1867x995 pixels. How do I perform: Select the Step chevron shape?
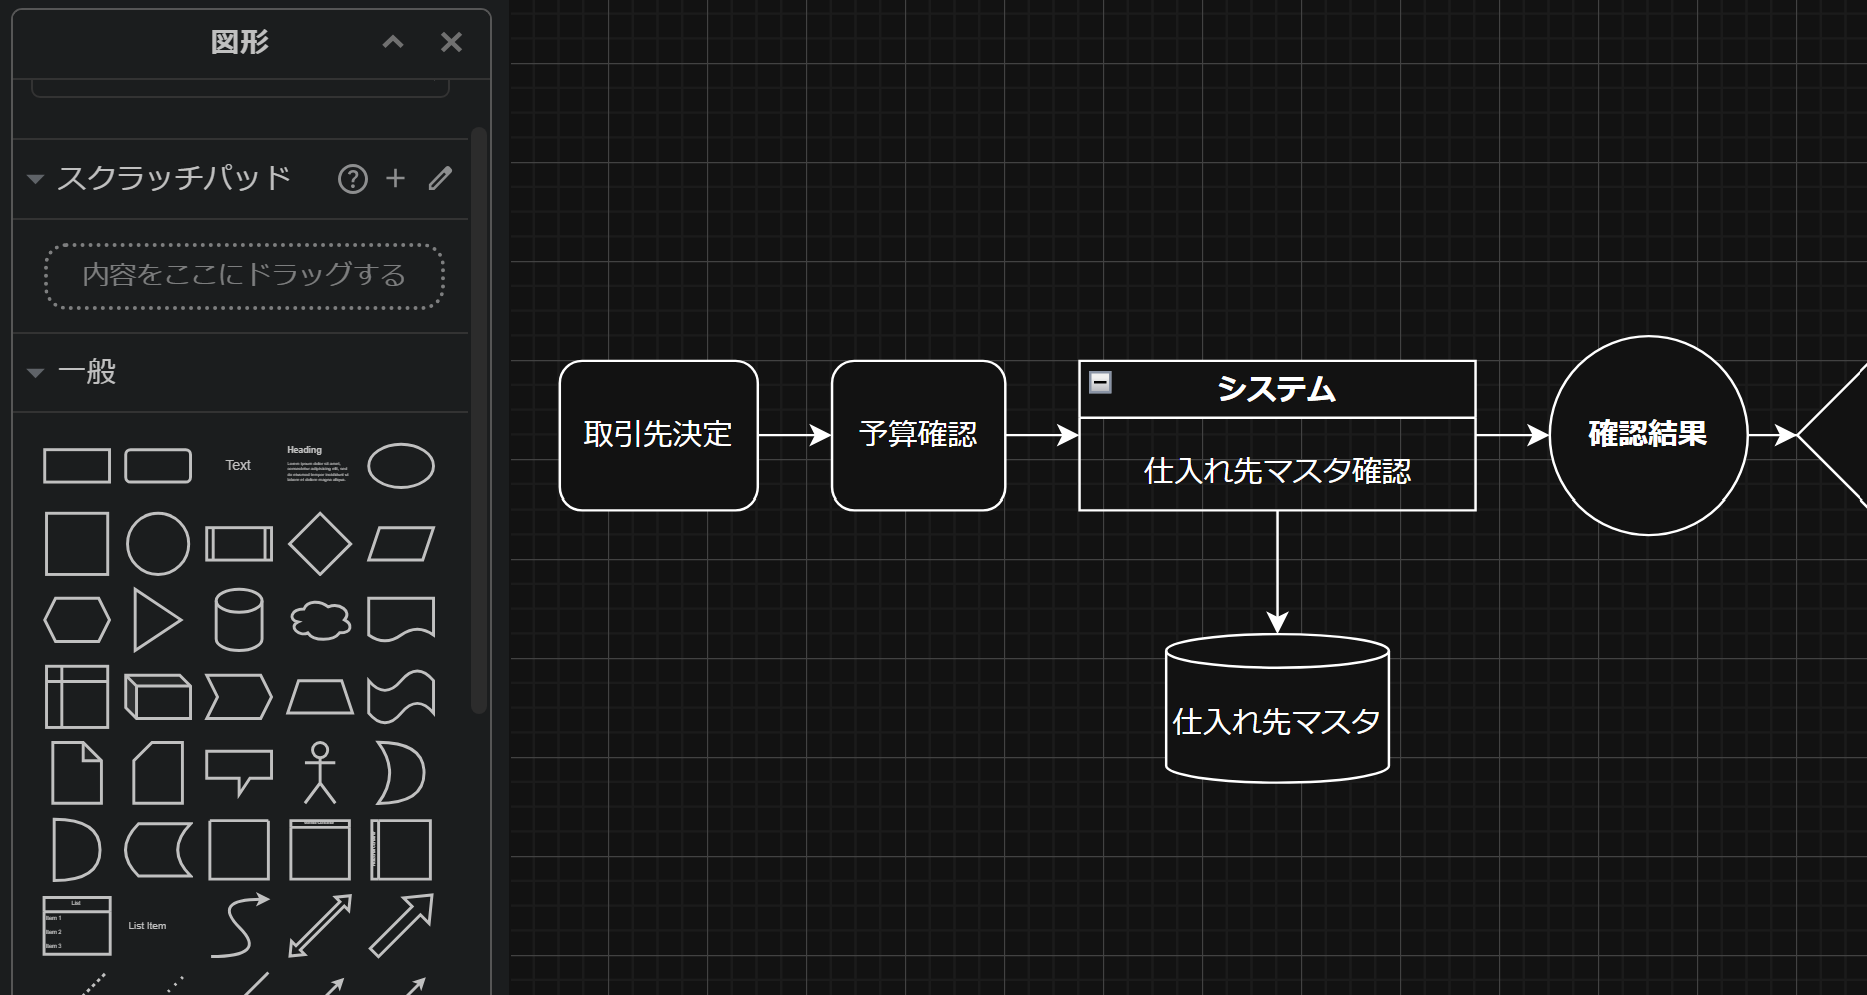[x=239, y=697]
